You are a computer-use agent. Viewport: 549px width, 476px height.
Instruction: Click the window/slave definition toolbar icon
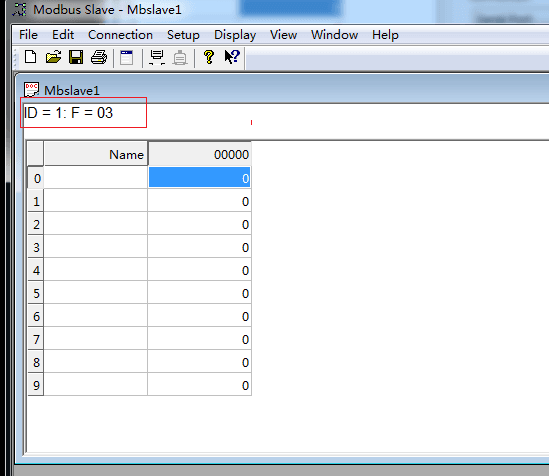(126, 57)
